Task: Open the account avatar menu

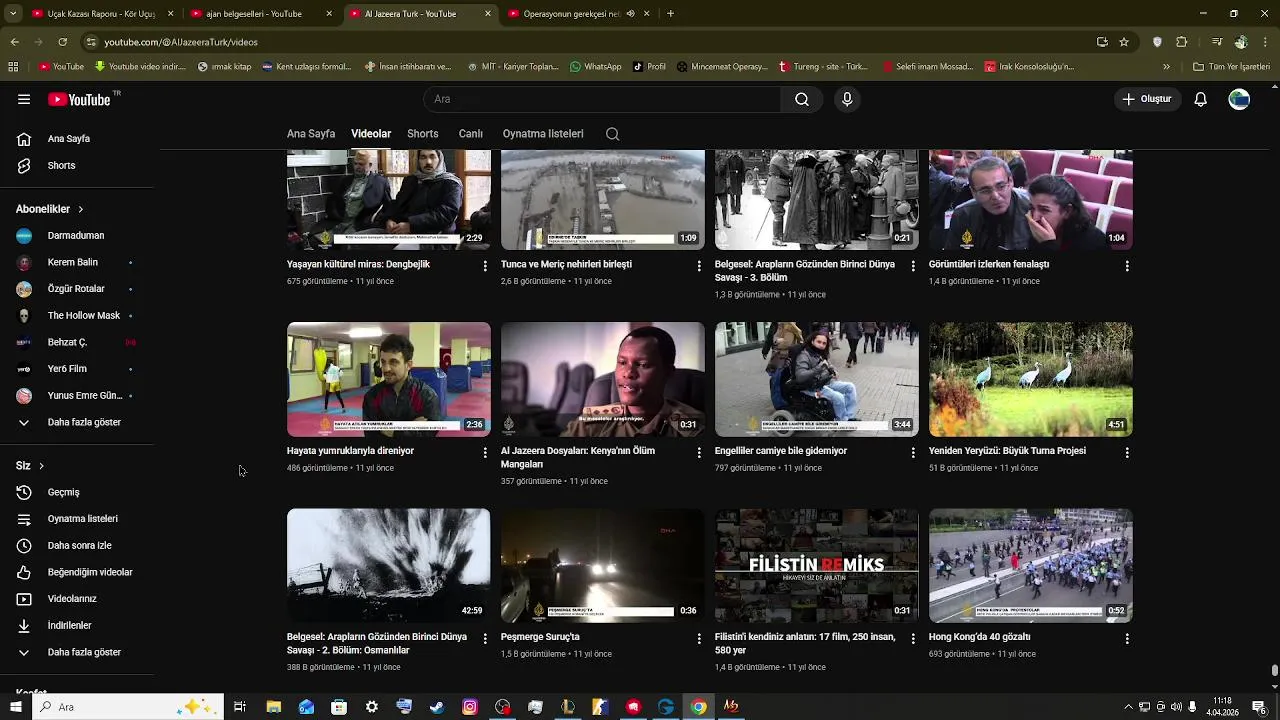Action: tap(1239, 99)
